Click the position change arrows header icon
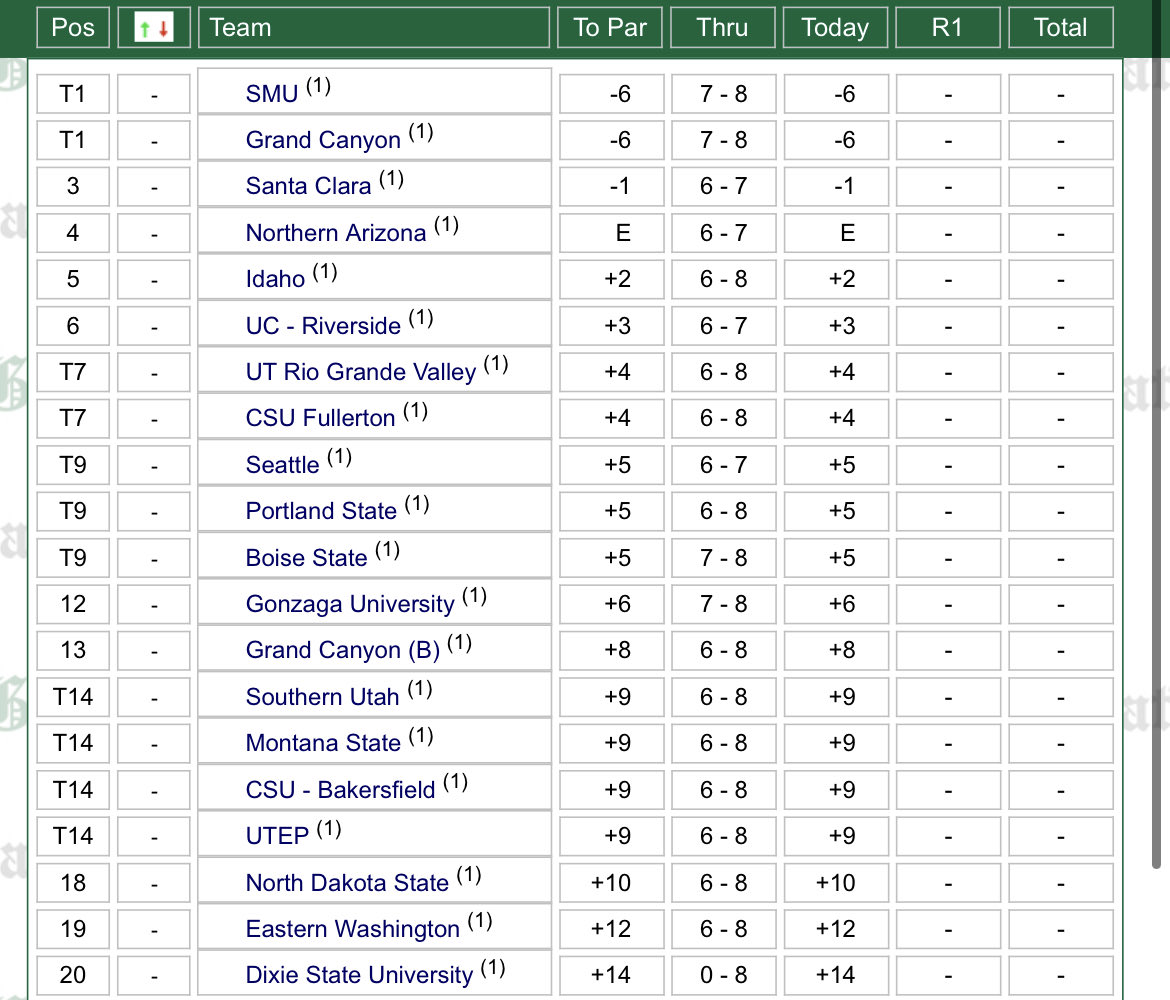Image resolution: width=1170 pixels, height=1000 pixels. click(x=154, y=28)
